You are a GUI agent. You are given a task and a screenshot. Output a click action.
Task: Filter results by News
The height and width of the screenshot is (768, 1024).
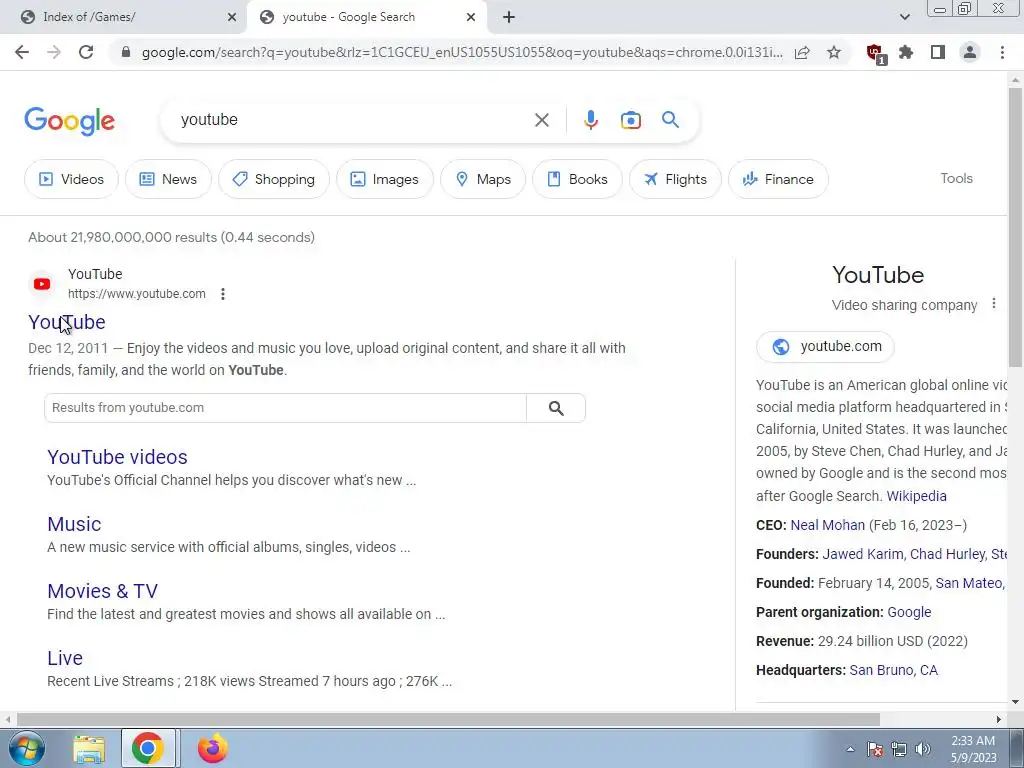[168, 179]
